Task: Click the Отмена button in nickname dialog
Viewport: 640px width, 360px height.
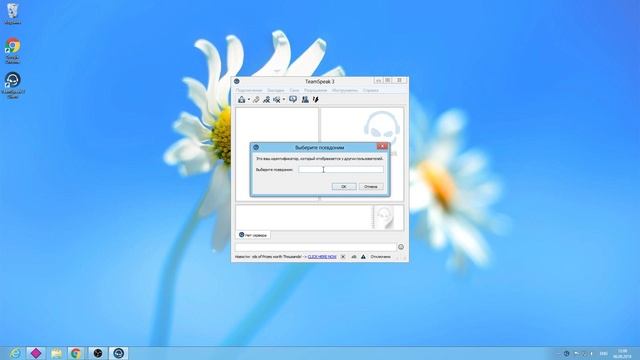Action: tap(371, 187)
